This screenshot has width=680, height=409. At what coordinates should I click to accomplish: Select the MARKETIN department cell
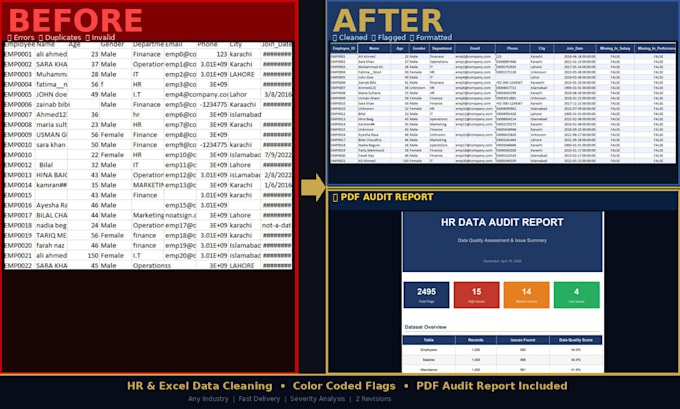(148, 185)
